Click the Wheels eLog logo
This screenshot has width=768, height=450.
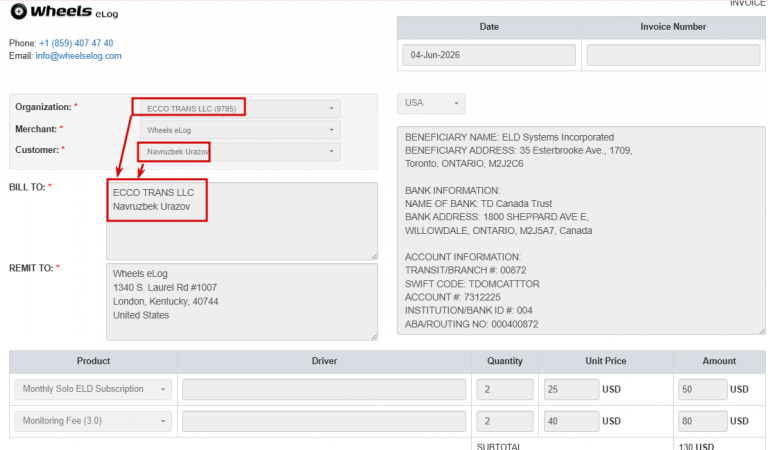64,11
